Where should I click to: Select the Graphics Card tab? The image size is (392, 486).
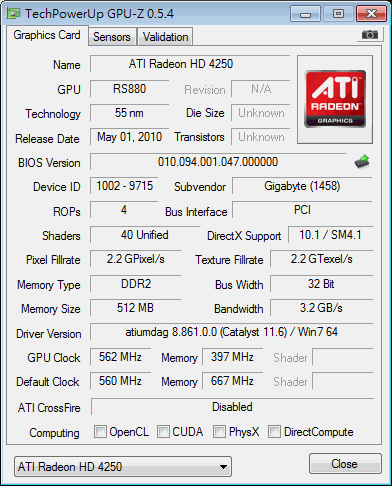pyautogui.click(x=47, y=35)
